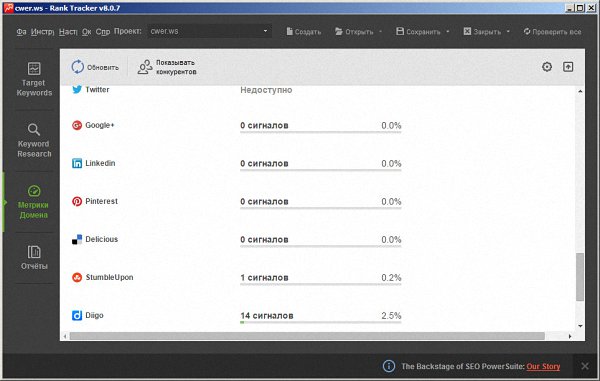600x381 pixels.
Task: Click the Delicious 0.0% percentage
Action: (391, 240)
